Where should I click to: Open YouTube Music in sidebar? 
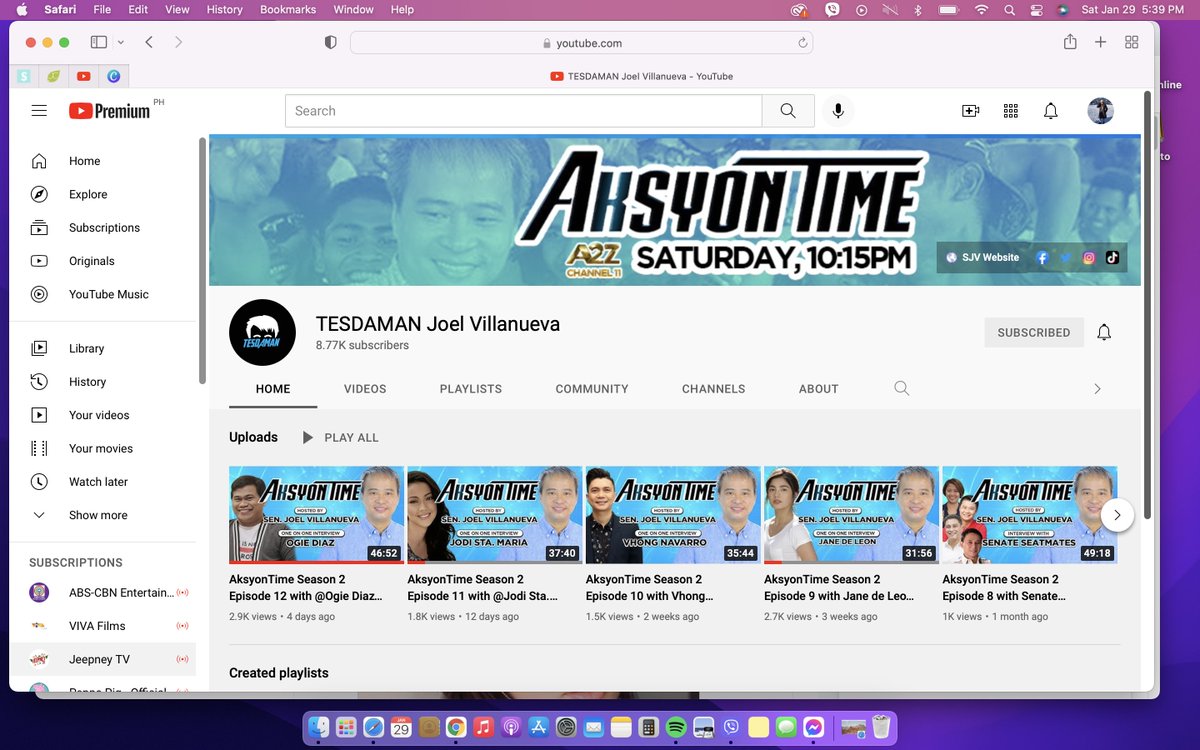103,294
